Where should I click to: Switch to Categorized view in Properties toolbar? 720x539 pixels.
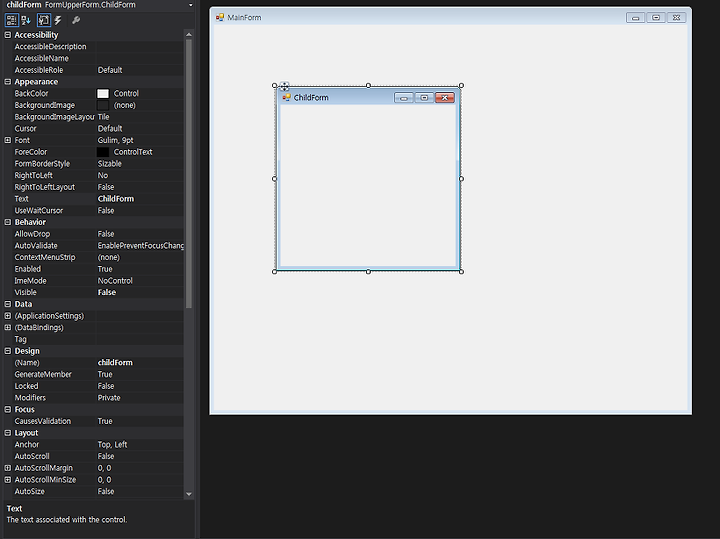[x=11, y=20]
